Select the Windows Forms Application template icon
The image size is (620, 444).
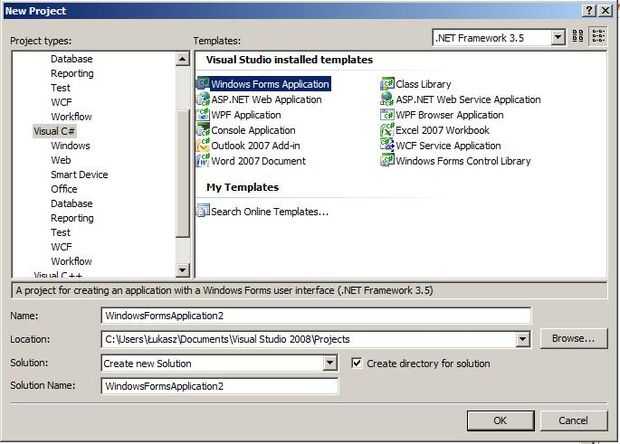pyautogui.click(x=203, y=84)
